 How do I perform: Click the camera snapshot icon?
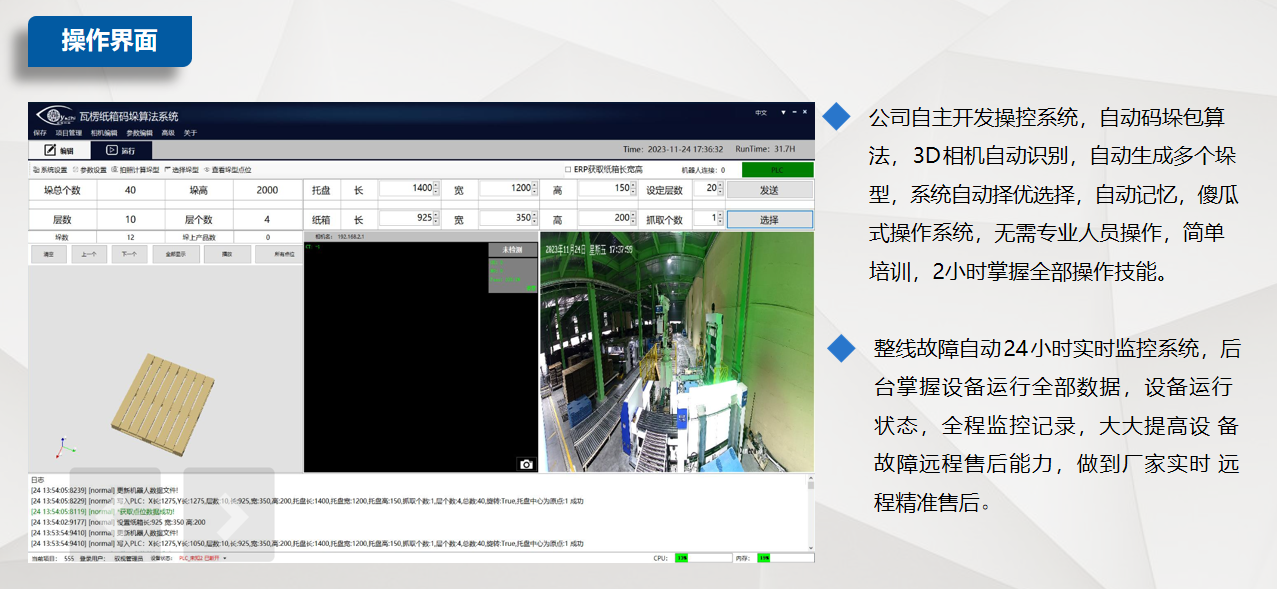(526, 464)
